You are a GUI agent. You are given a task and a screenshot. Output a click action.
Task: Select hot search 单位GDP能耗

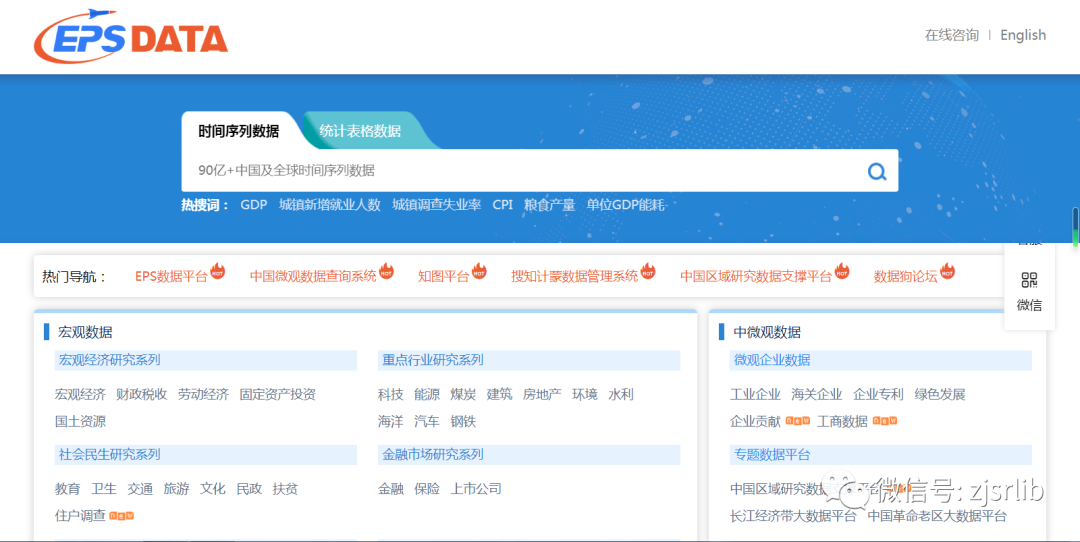pyautogui.click(x=625, y=205)
